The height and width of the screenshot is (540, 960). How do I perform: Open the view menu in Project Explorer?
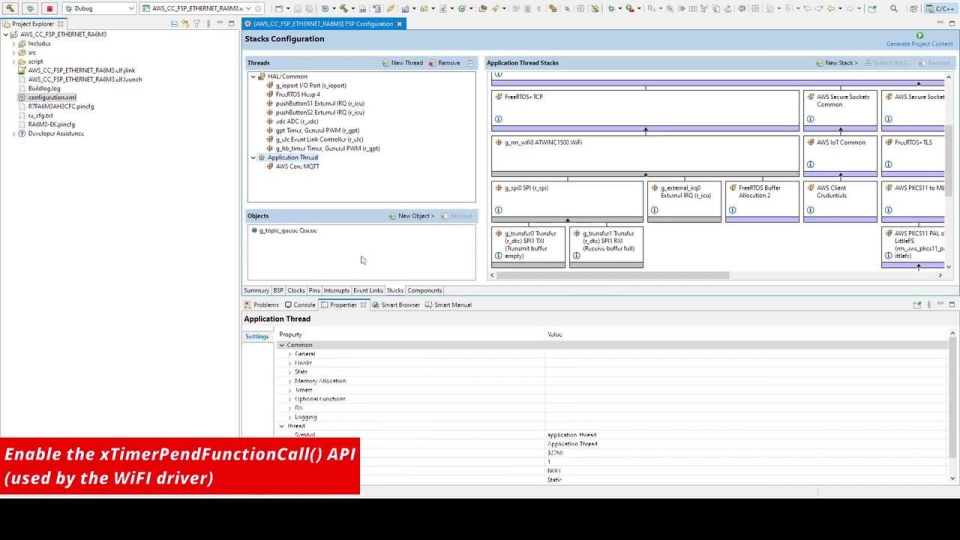[x=208, y=24]
